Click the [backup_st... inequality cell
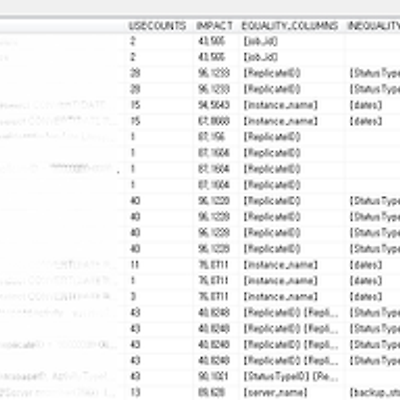The image size is (400, 400). pos(375,392)
